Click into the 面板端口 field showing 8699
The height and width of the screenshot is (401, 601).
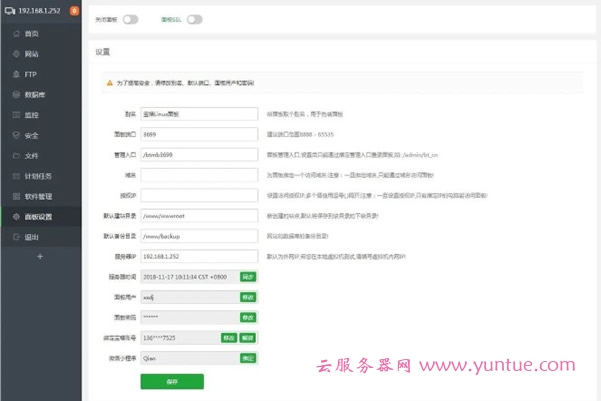(x=187, y=134)
